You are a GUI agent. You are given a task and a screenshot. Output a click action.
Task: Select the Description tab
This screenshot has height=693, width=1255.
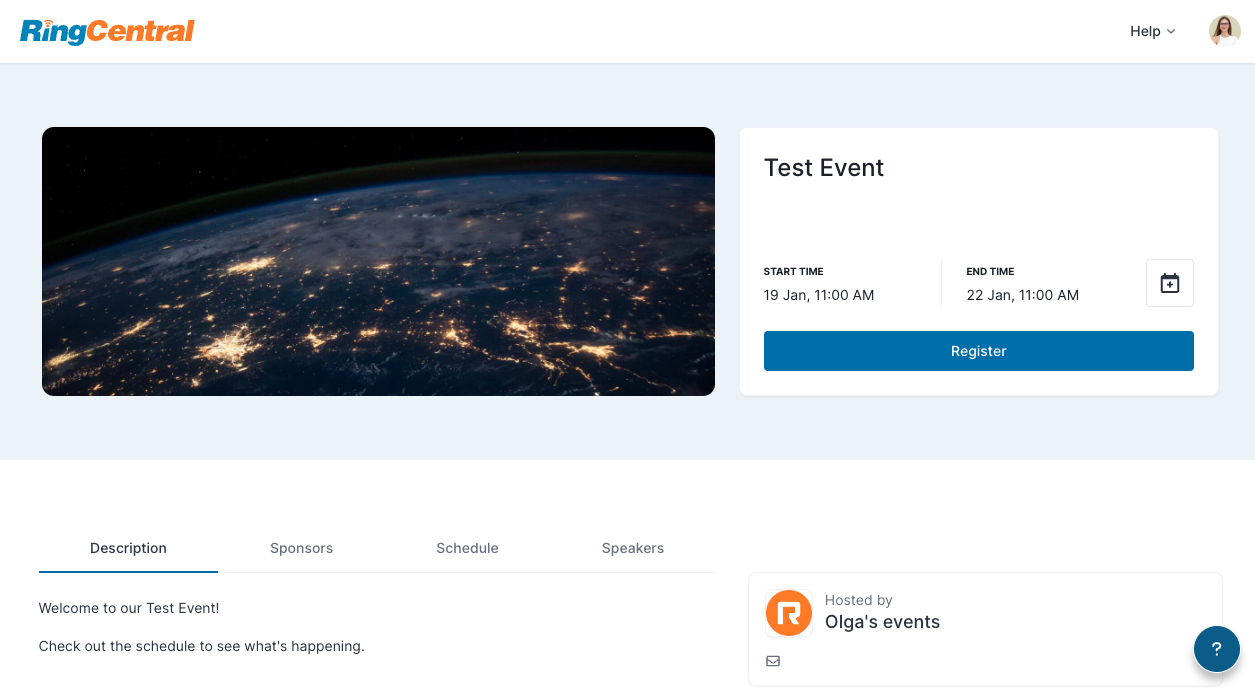(x=128, y=548)
